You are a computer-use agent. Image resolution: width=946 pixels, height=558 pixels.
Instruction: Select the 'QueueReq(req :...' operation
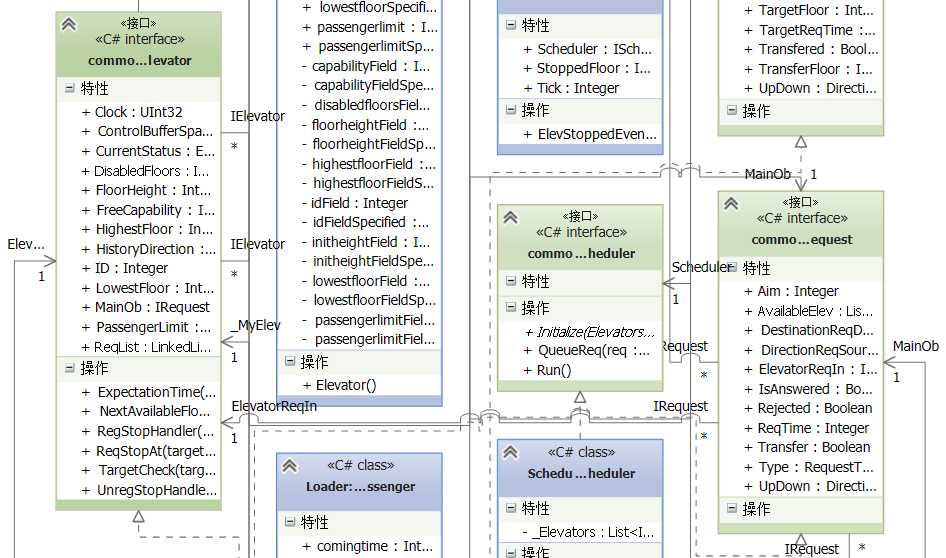coord(586,350)
